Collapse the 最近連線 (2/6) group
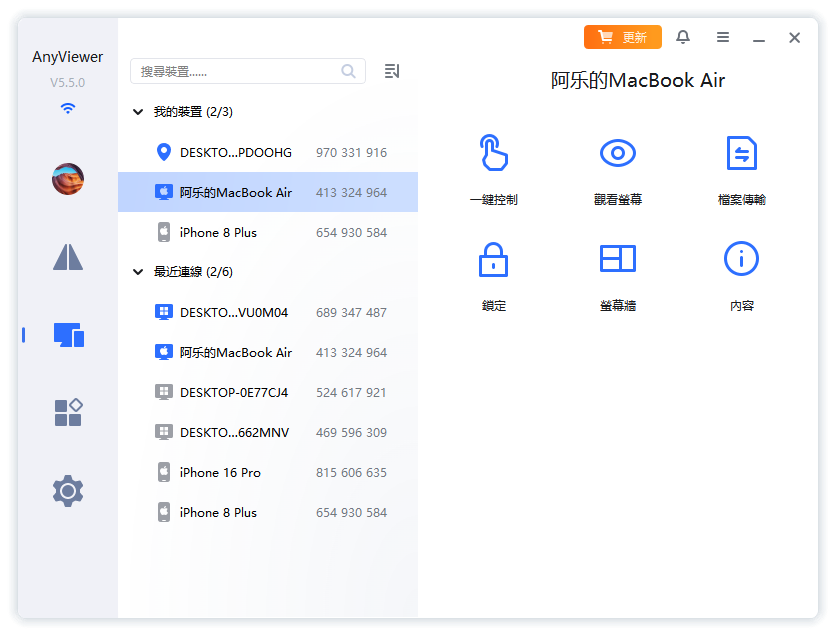The image size is (836, 636). click(x=138, y=272)
